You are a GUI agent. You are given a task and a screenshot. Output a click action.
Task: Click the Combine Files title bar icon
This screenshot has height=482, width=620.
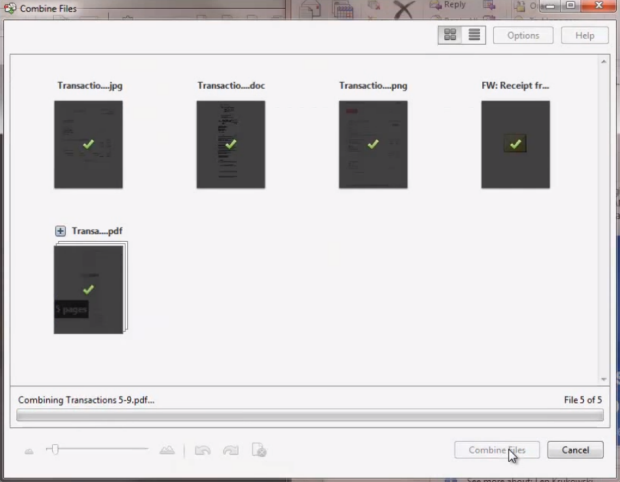[x=10, y=8]
